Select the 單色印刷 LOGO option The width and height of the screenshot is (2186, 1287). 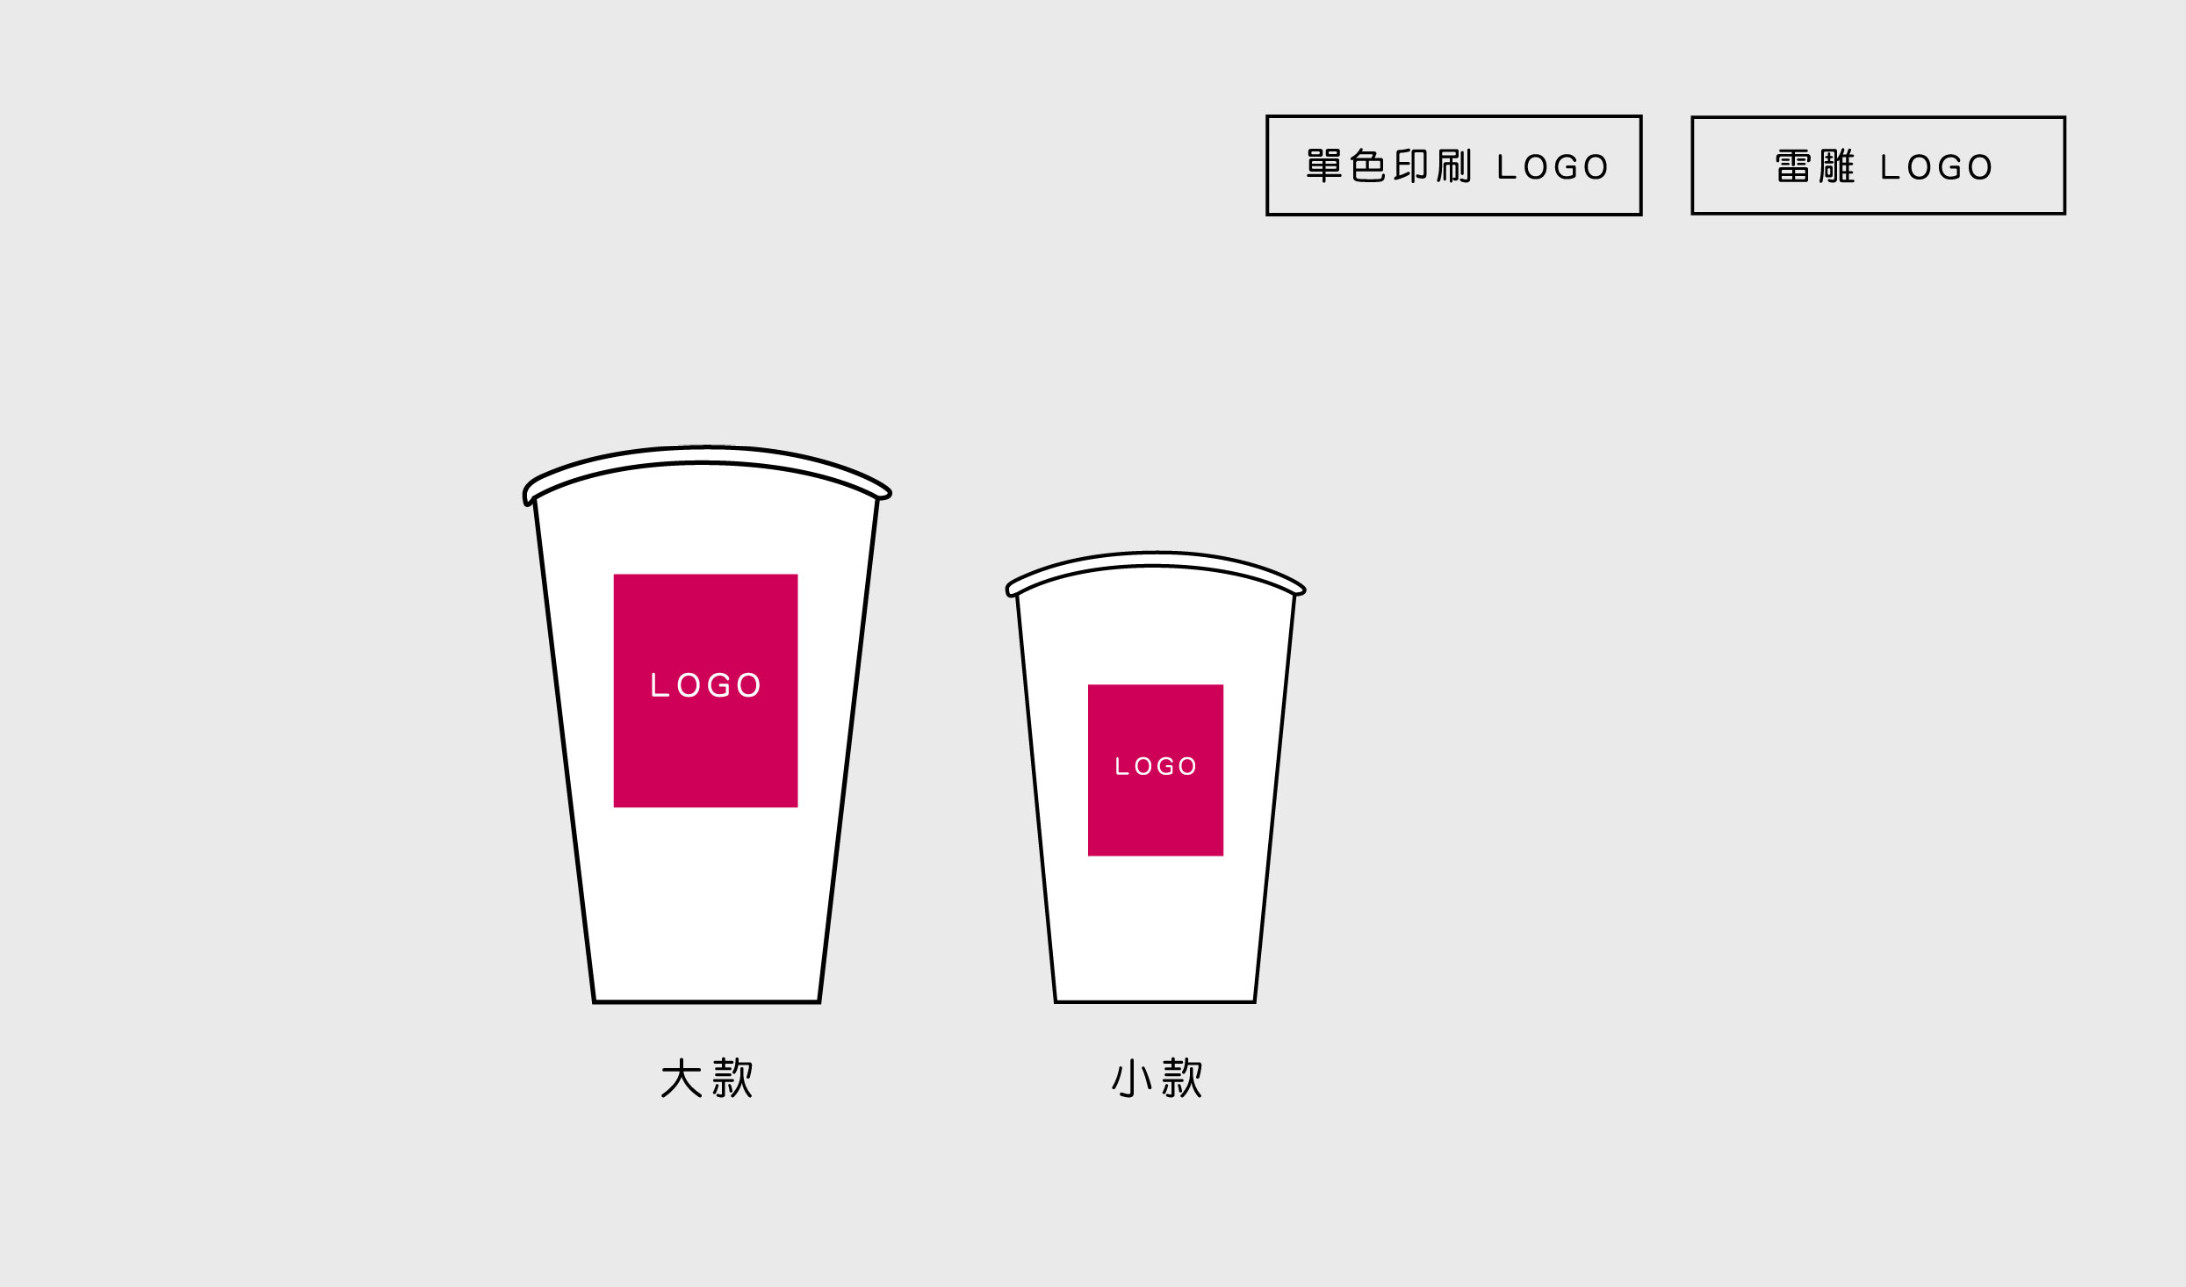1454,165
